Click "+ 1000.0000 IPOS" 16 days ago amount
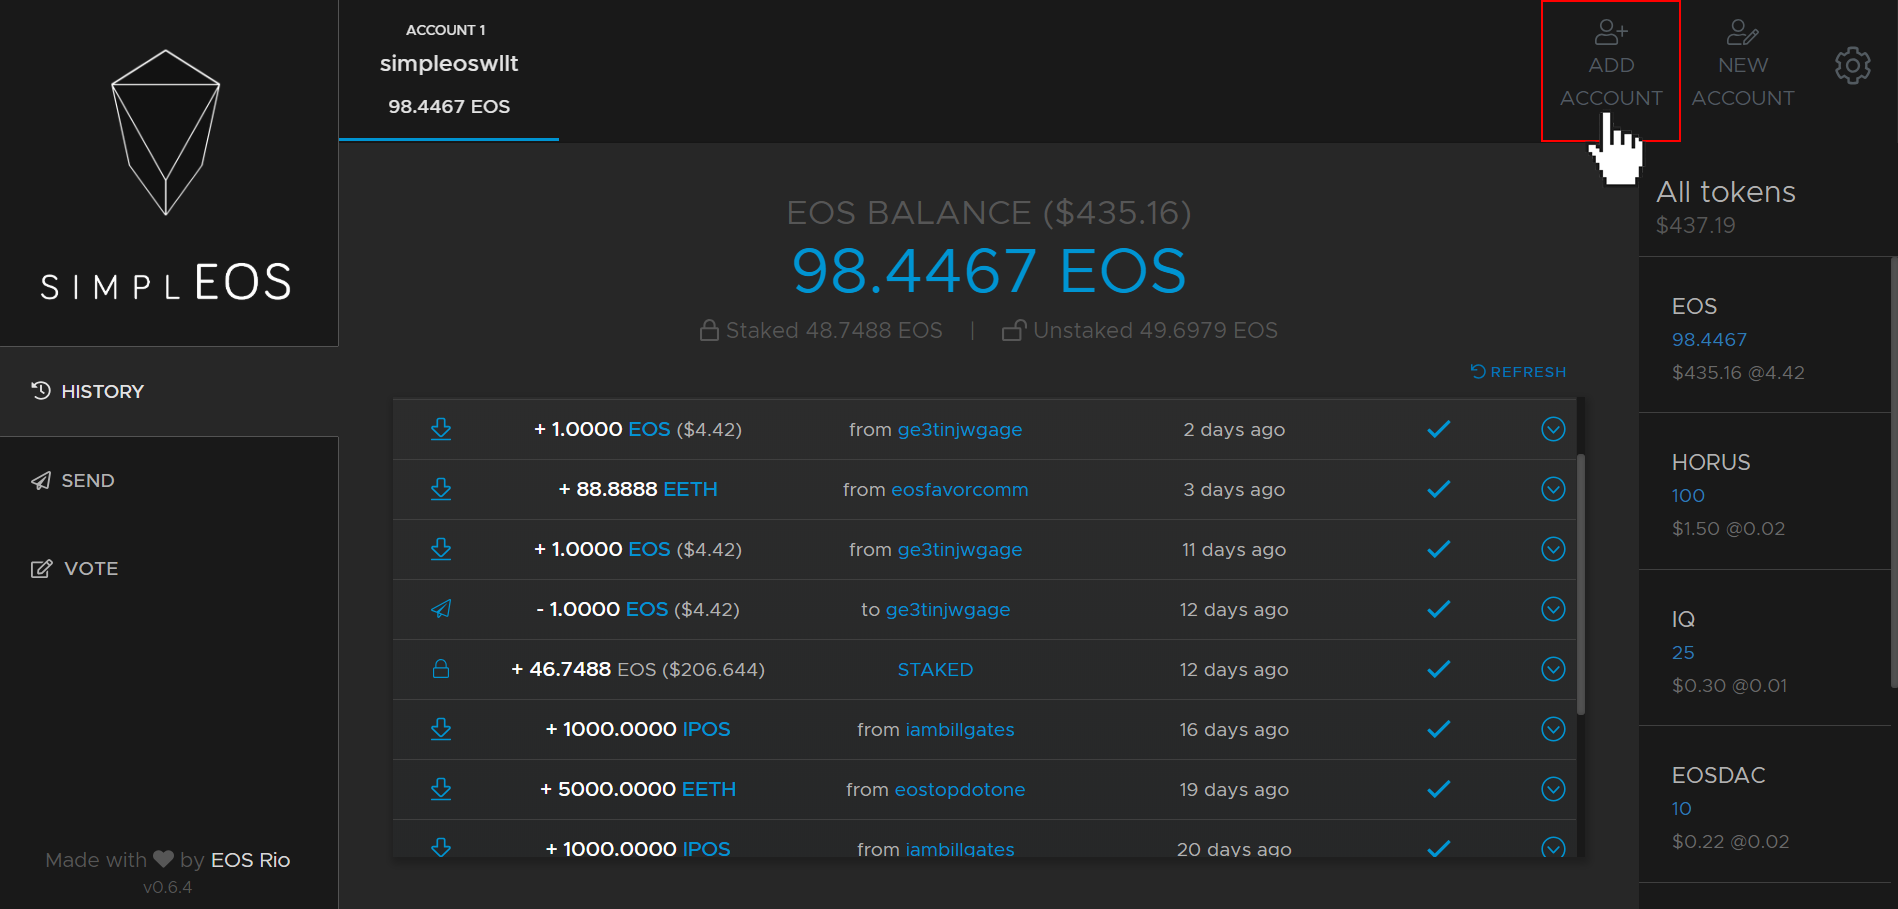Image resolution: width=1898 pixels, height=909 pixels. (x=638, y=730)
